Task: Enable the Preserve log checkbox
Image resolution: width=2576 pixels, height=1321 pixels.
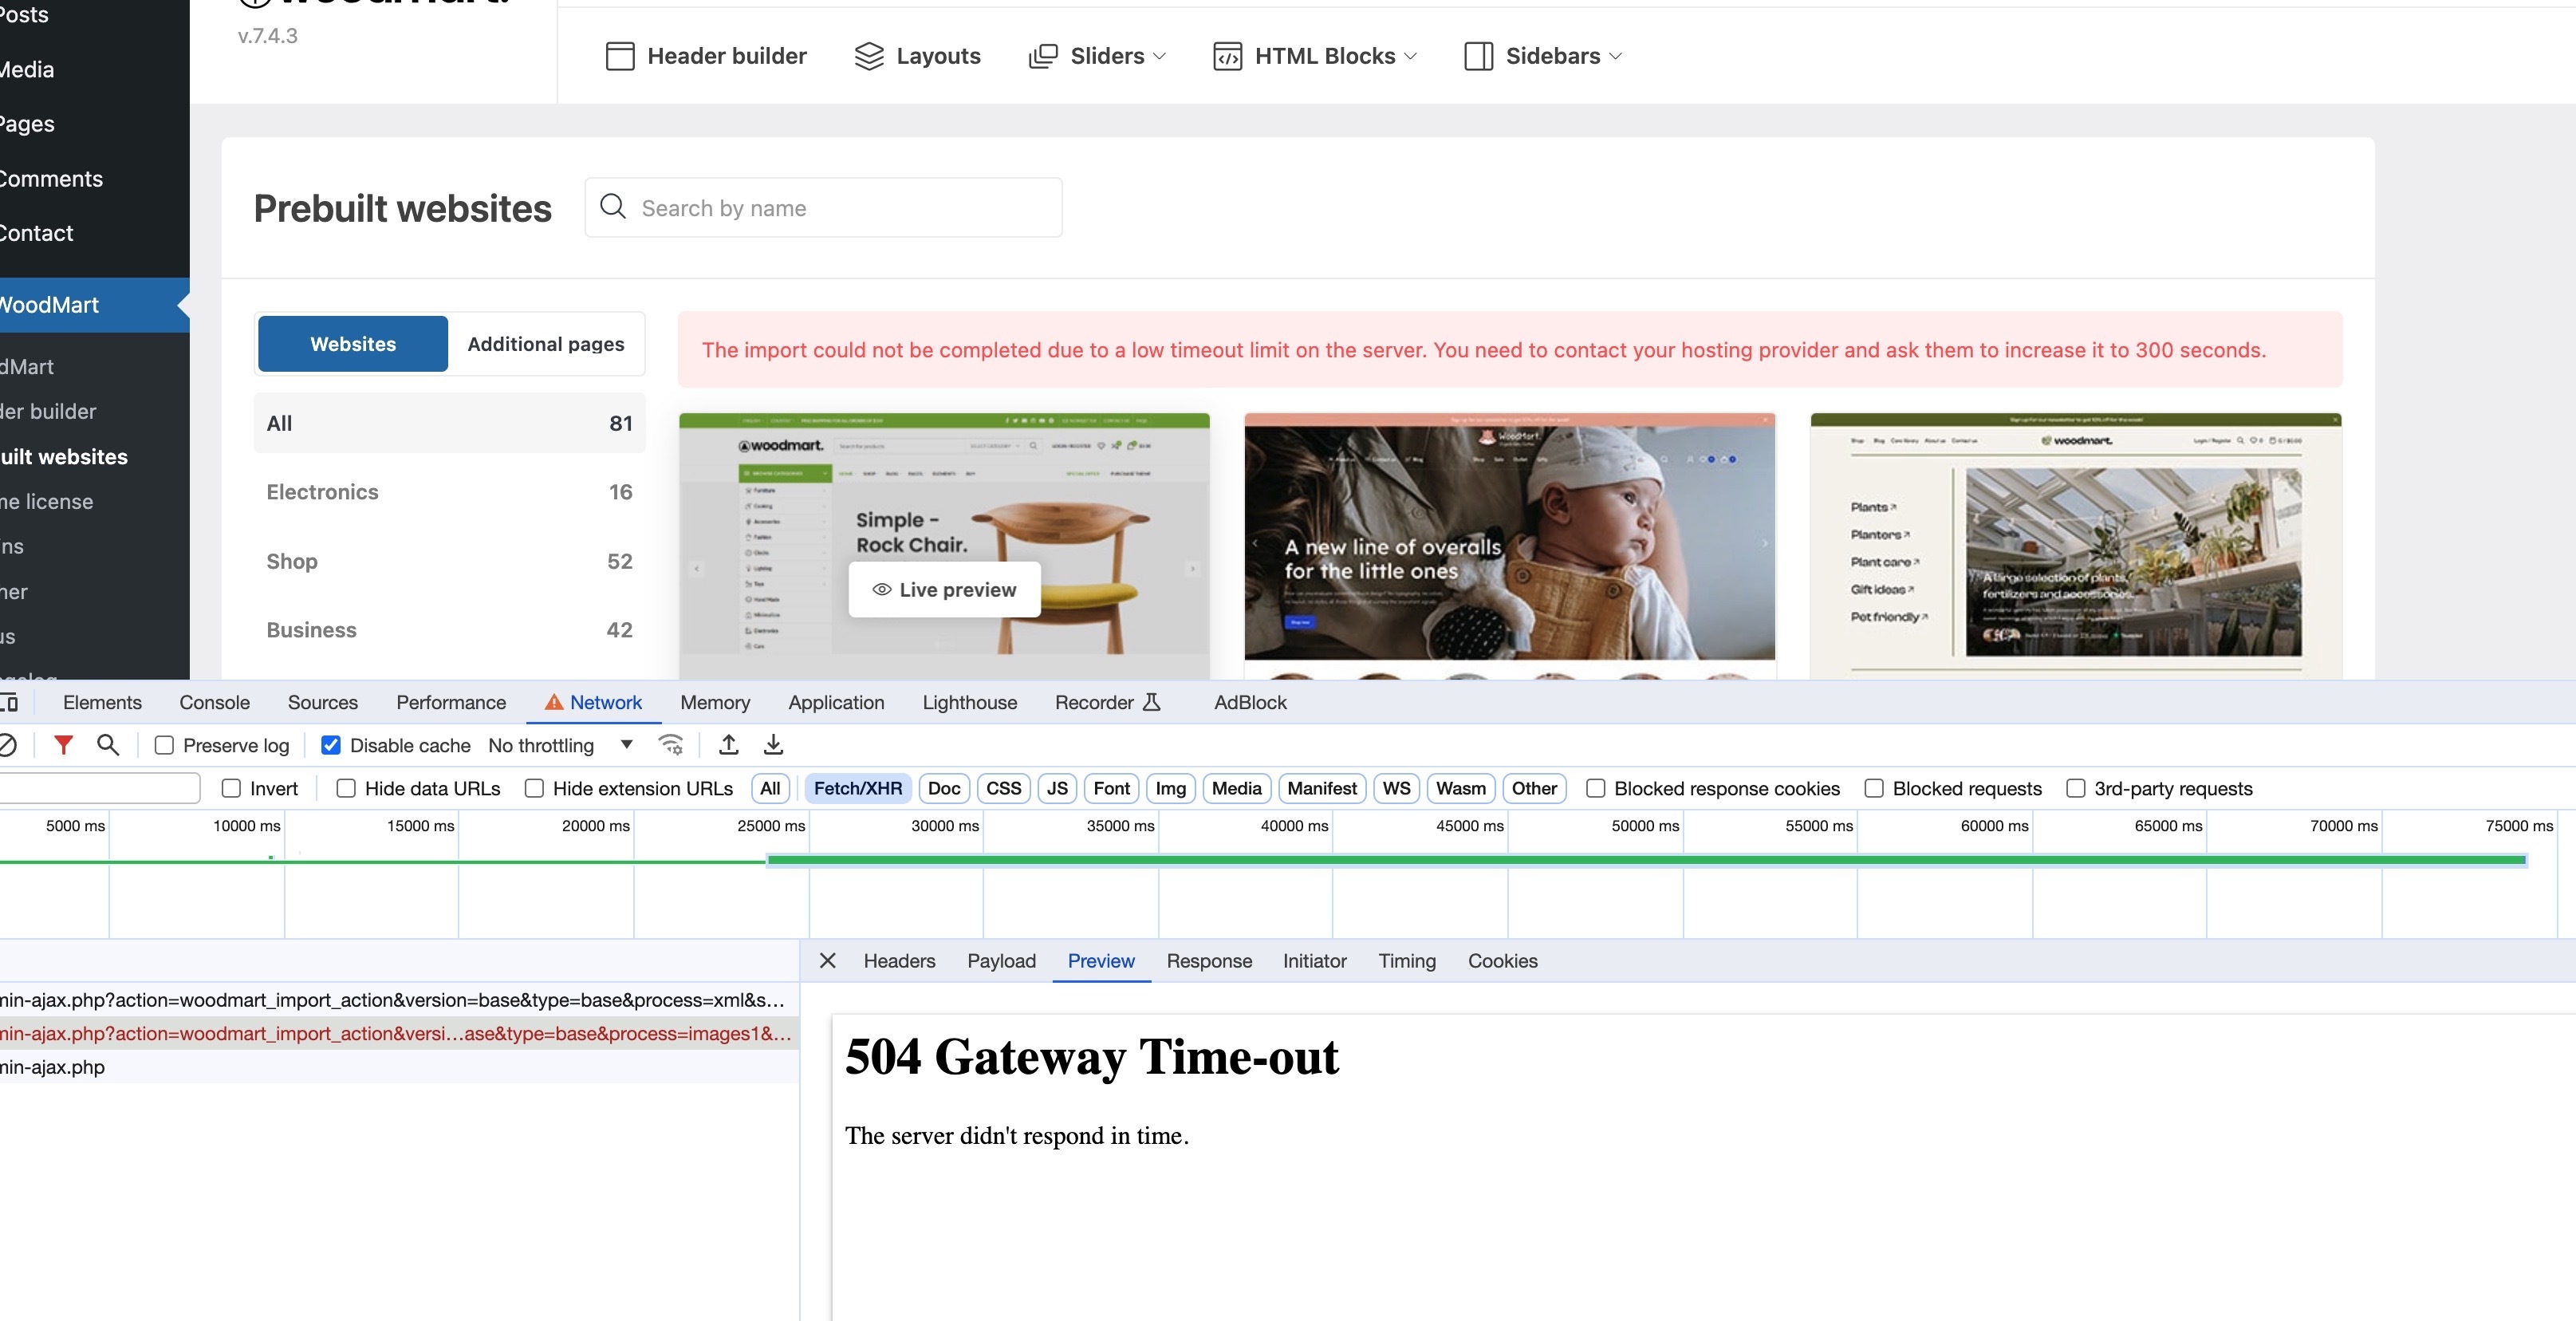Action: tap(165, 745)
